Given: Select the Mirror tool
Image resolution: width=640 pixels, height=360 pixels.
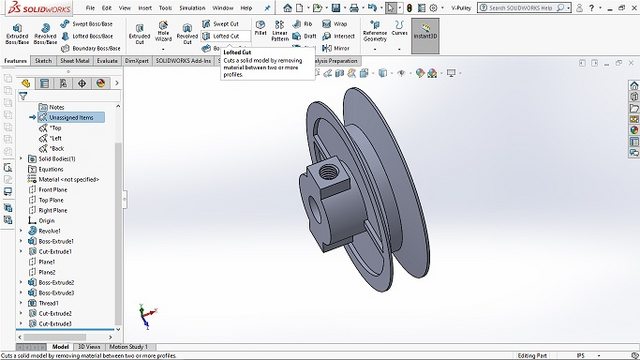Looking at the screenshot, I should pos(336,49).
